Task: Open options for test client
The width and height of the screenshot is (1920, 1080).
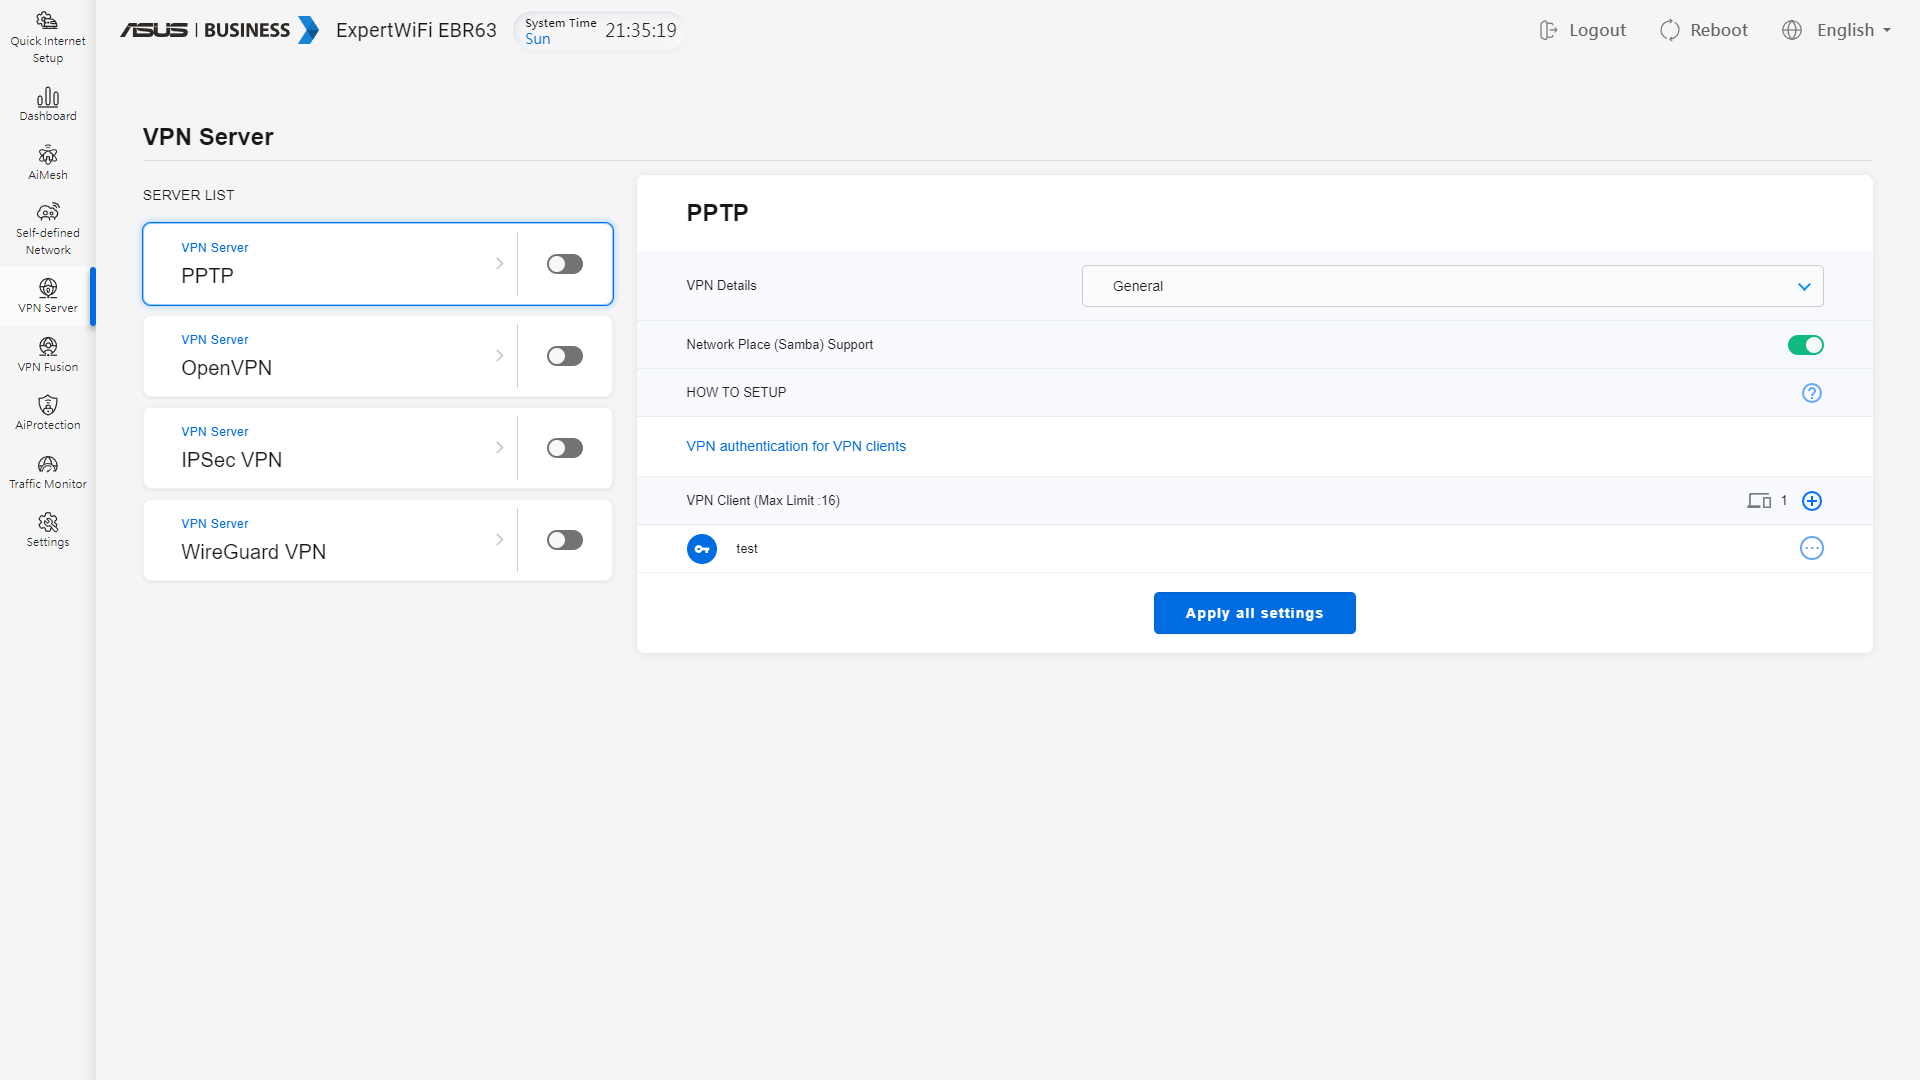Action: [1811, 548]
